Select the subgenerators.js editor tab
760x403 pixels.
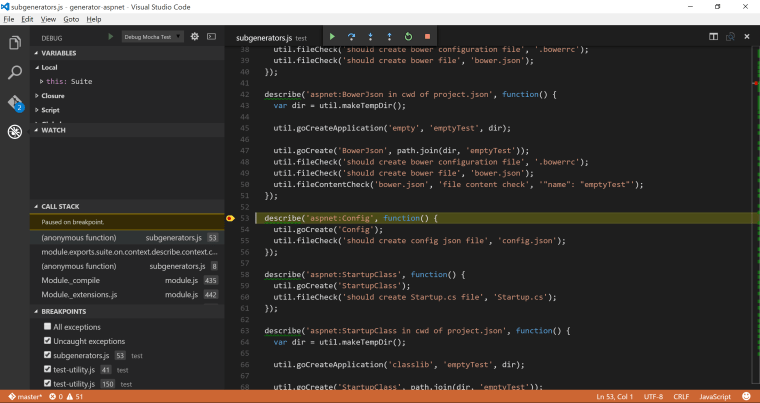click(271, 37)
